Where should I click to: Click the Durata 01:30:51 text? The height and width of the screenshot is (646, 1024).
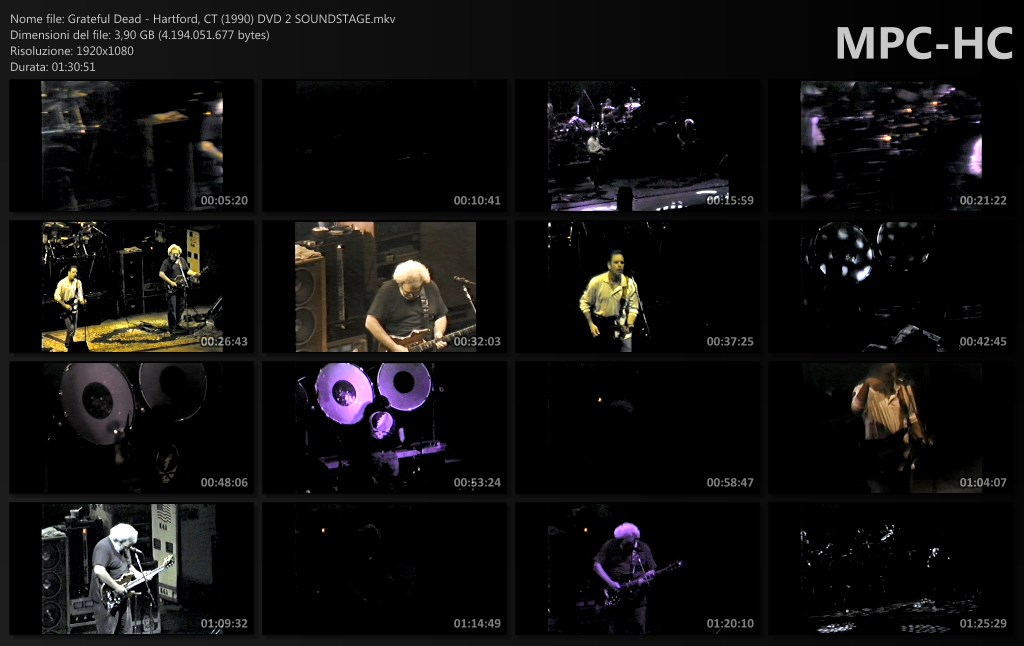(x=53, y=66)
